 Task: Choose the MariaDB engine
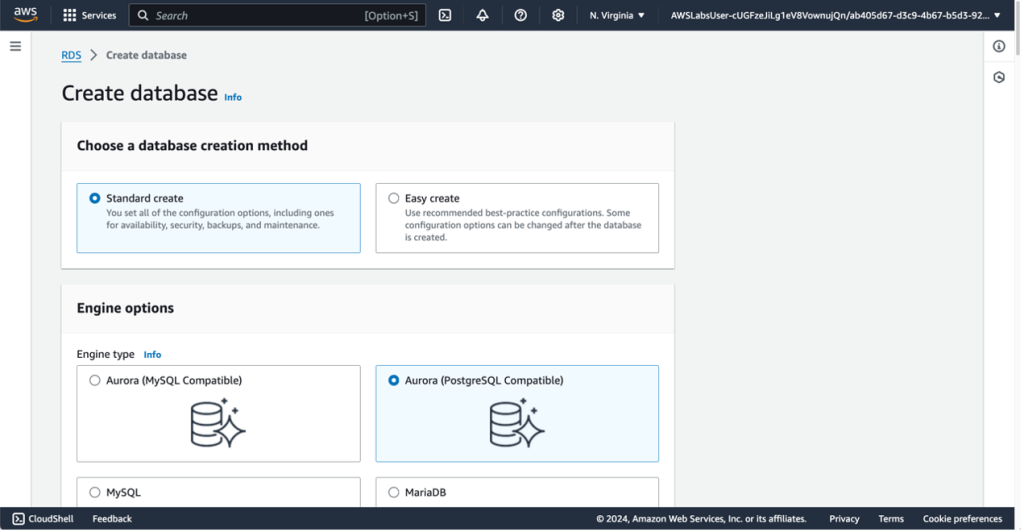click(x=517, y=492)
